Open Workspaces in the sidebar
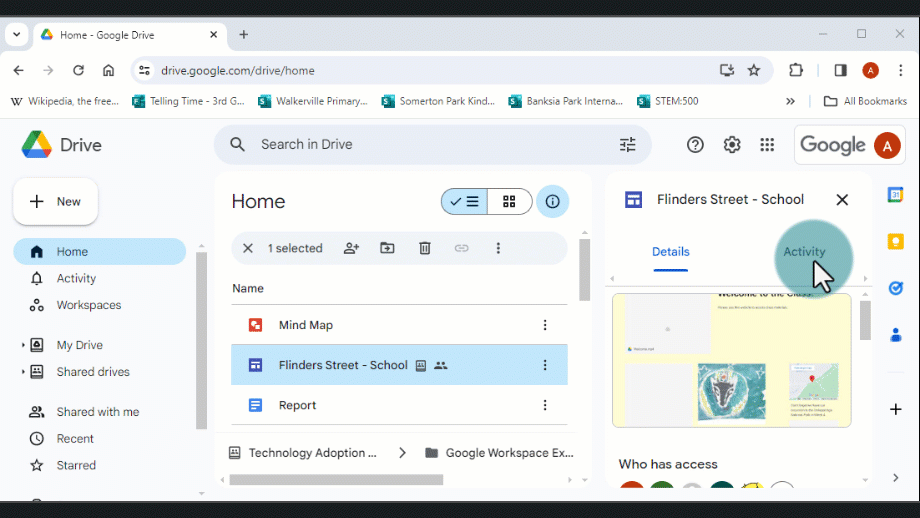Image resolution: width=920 pixels, height=518 pixels. point(89,305)
